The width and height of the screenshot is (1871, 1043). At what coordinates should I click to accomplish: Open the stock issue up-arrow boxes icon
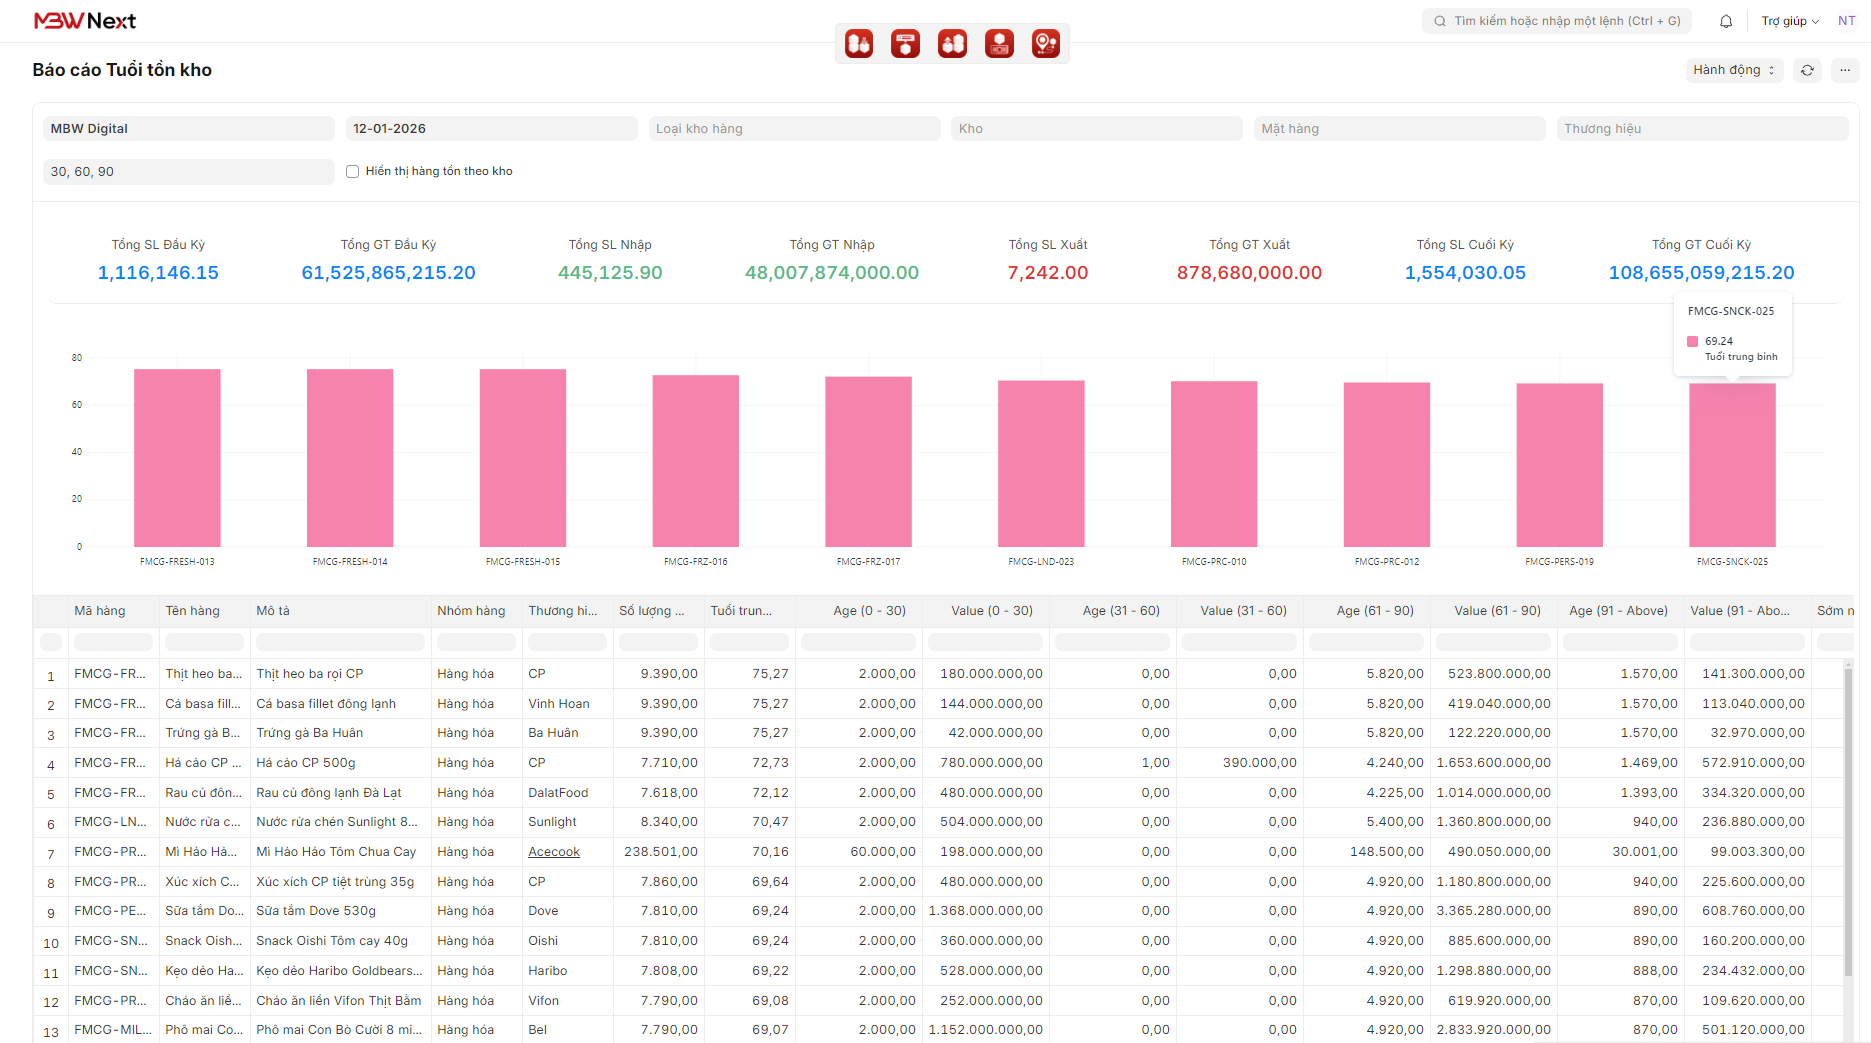tap(952, 44)
